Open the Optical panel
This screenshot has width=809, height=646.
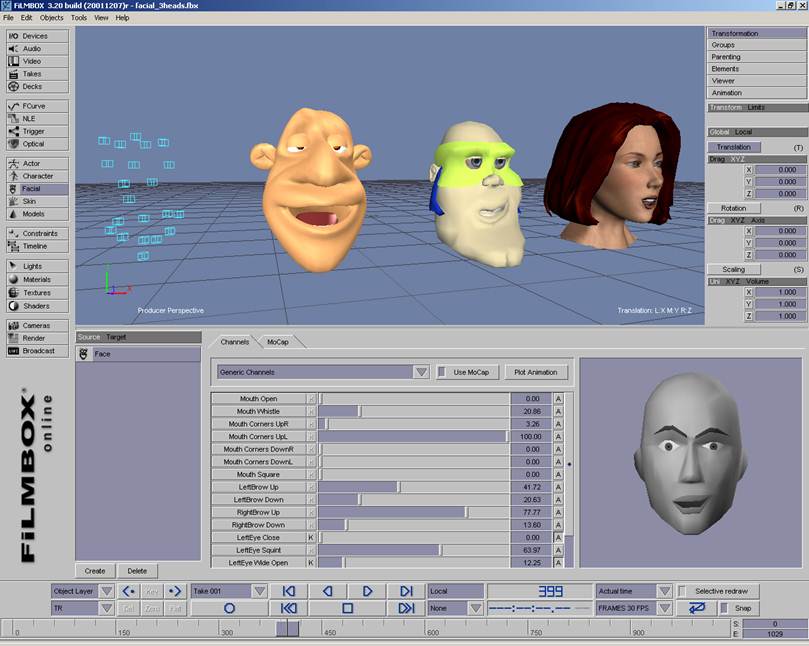pos(37,144)
